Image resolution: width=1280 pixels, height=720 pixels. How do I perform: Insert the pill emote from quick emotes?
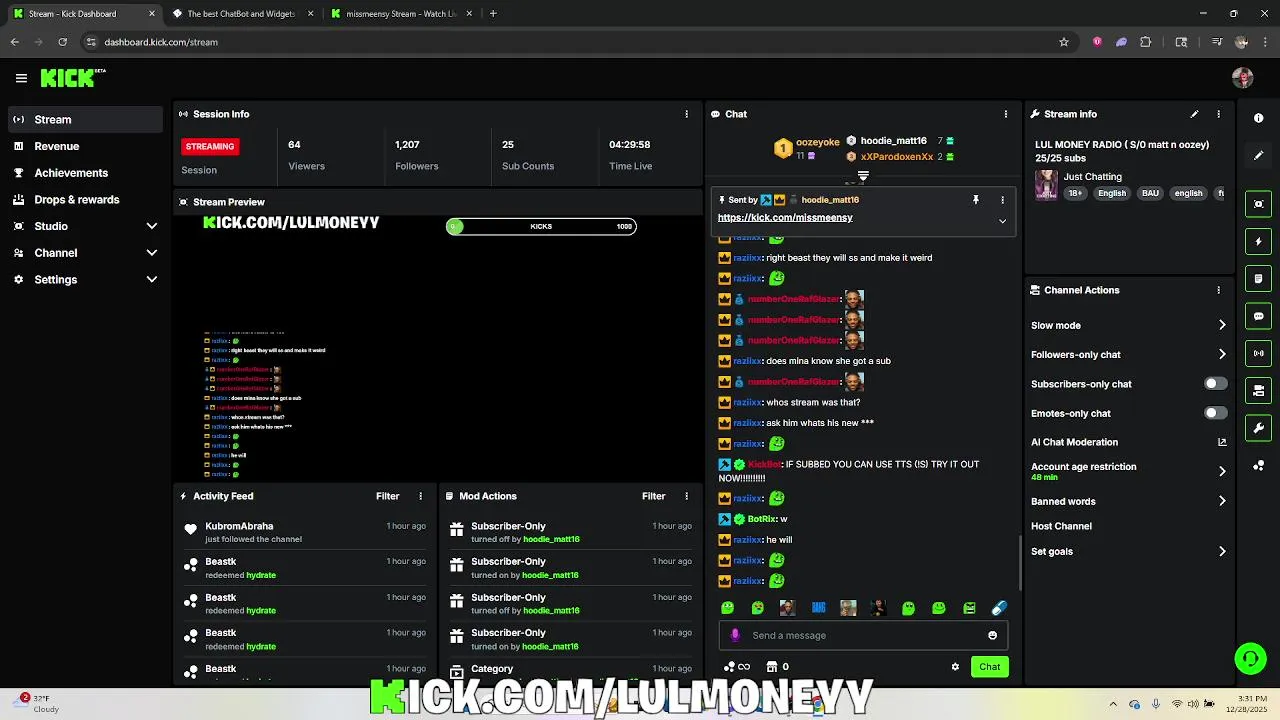(999, 608)
